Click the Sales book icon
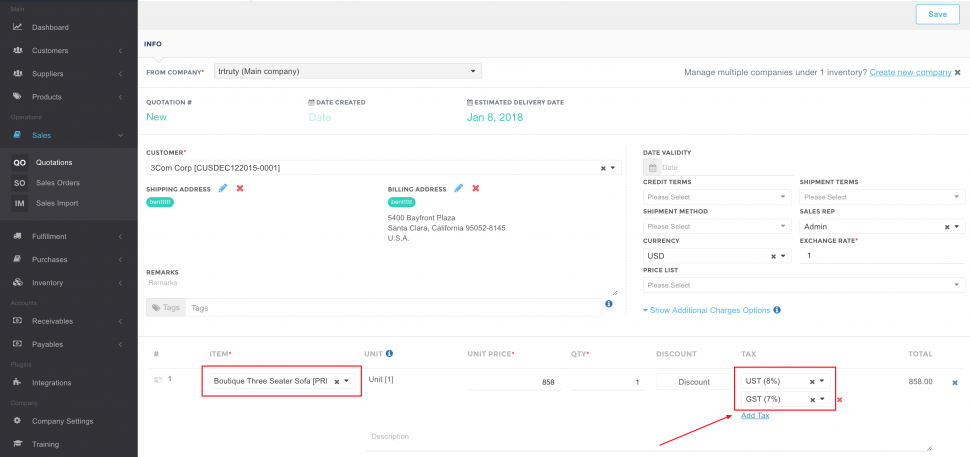Viewport: 970px width, 457px height. coord(18,135)
